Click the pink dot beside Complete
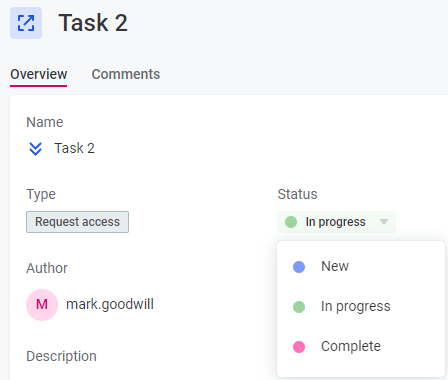The image size is (448, 380). coord(299,347)
